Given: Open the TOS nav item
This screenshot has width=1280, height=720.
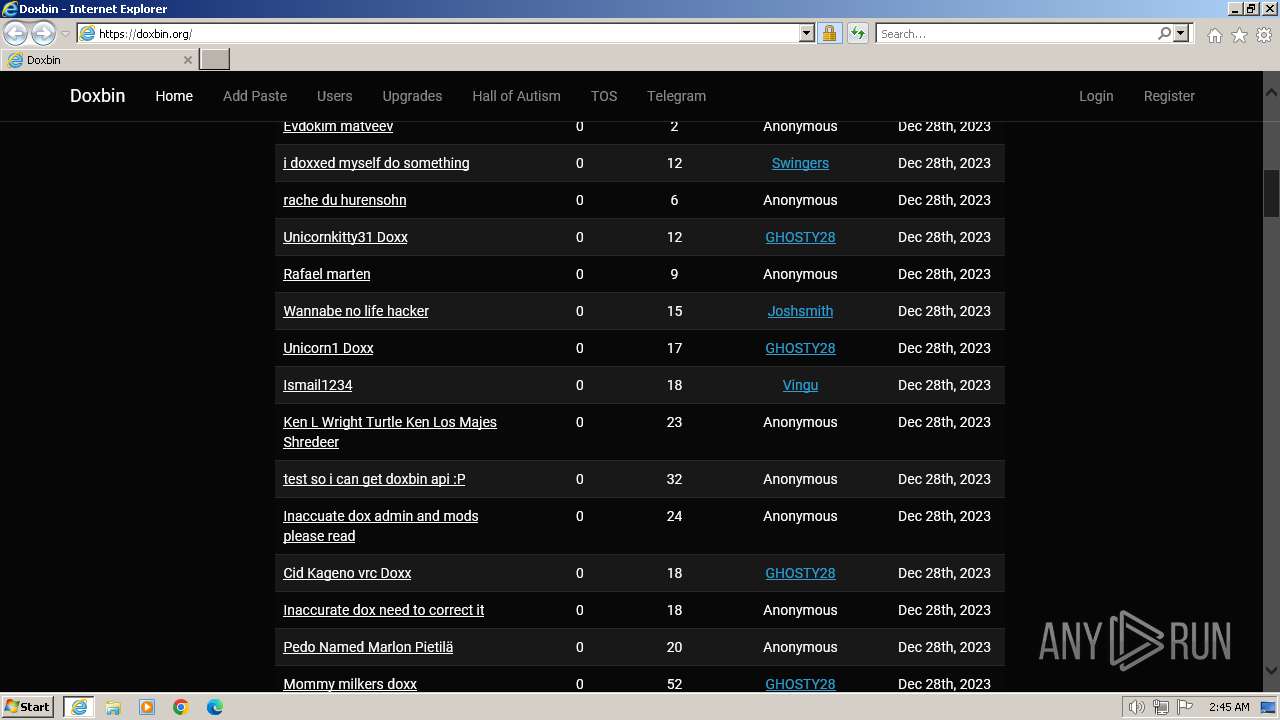Looking at the screenshot, I should pos(604,96).
